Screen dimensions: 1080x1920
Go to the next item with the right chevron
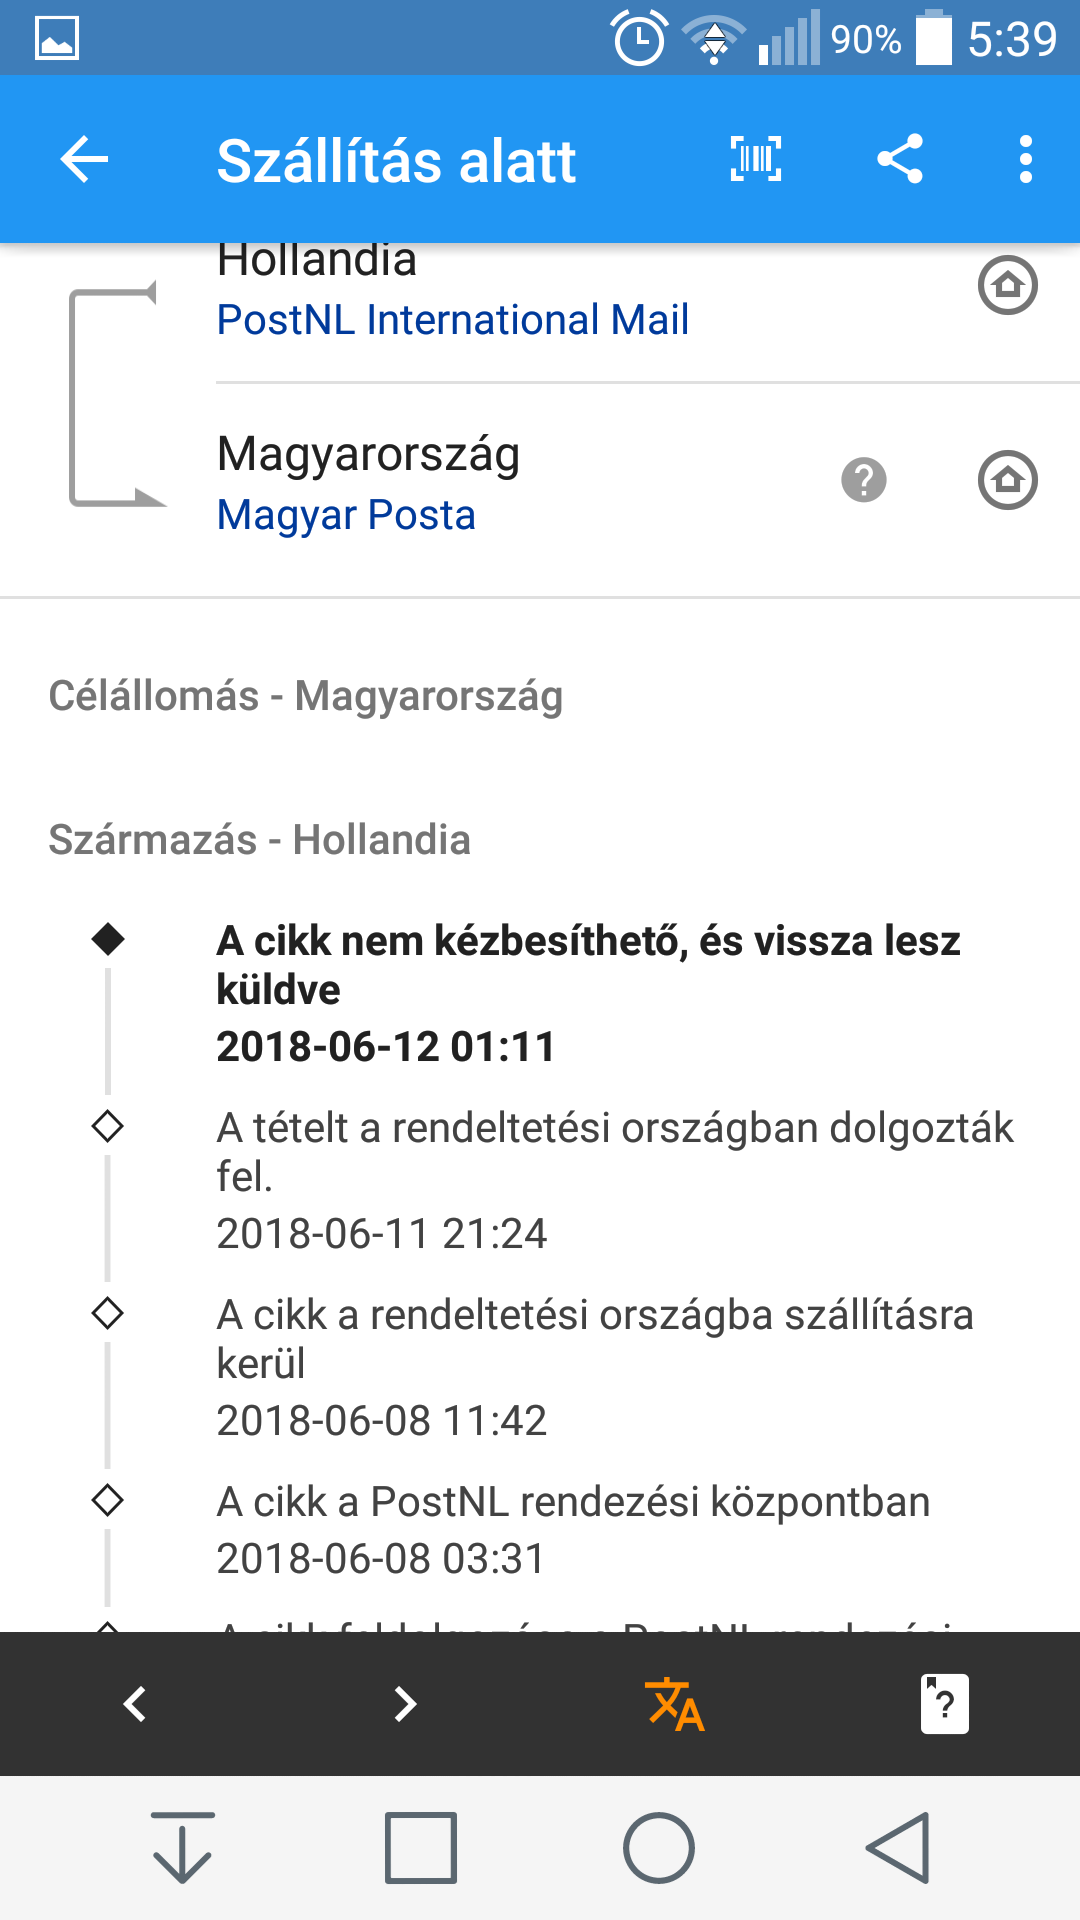(x=405, y=1704)
